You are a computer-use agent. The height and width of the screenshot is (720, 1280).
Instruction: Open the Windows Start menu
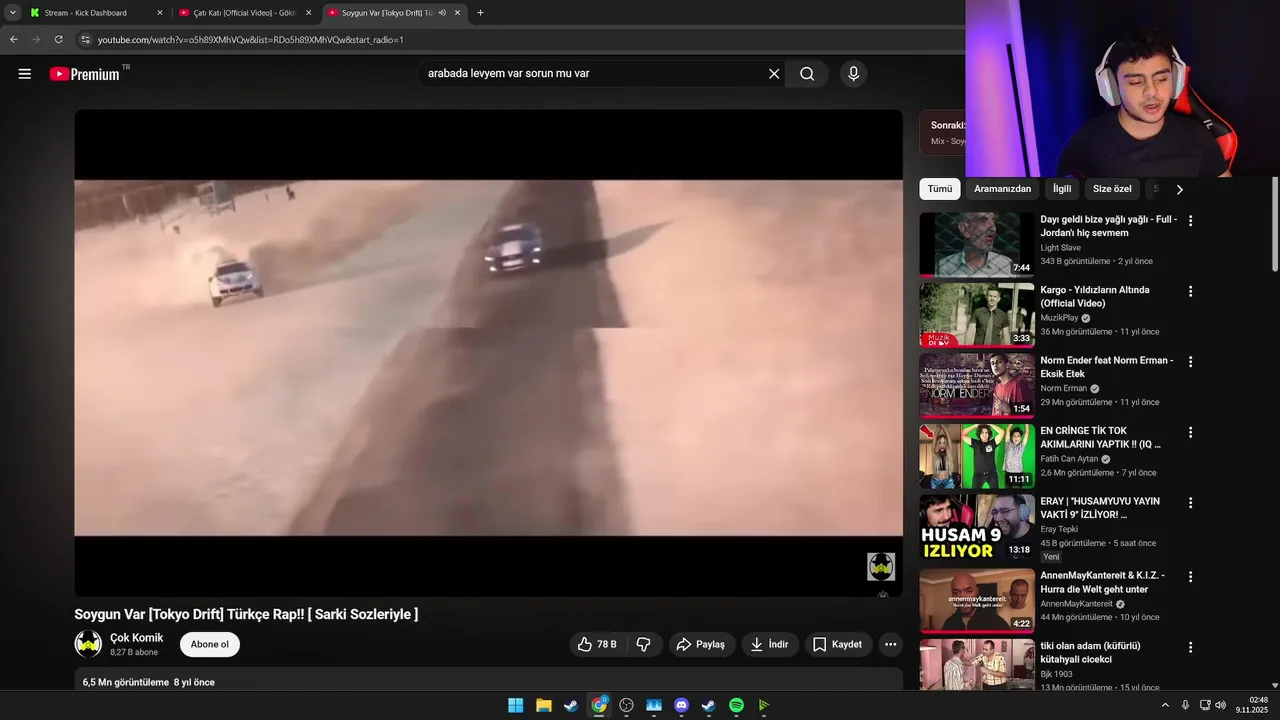click(515, 705)
